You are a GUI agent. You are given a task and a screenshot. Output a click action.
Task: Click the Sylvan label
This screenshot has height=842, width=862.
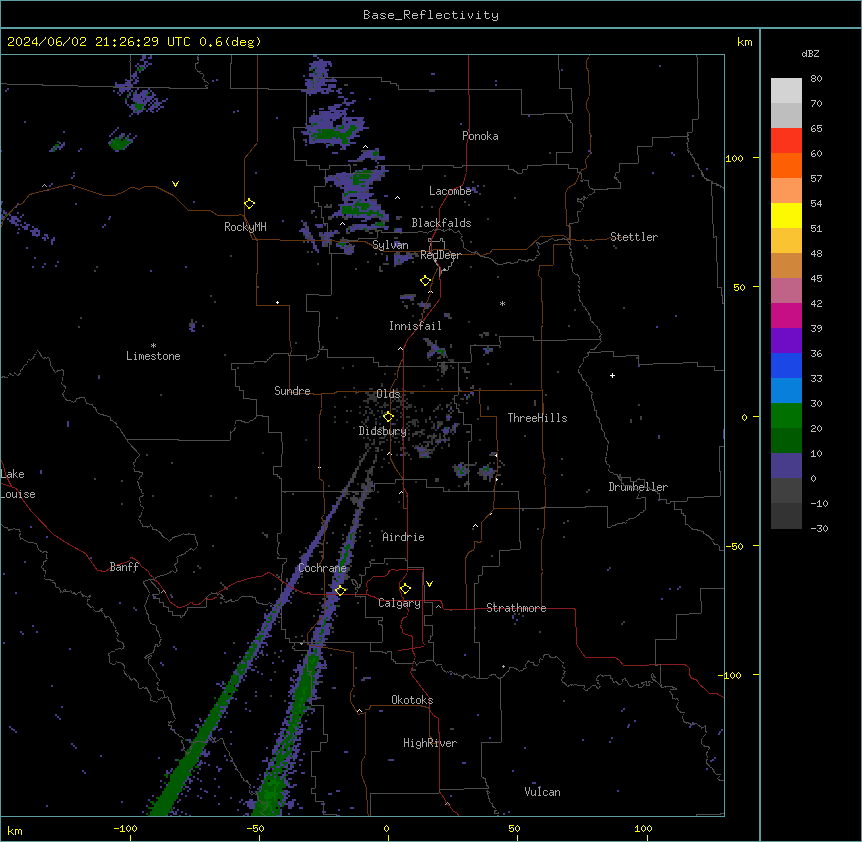point(390,245)
